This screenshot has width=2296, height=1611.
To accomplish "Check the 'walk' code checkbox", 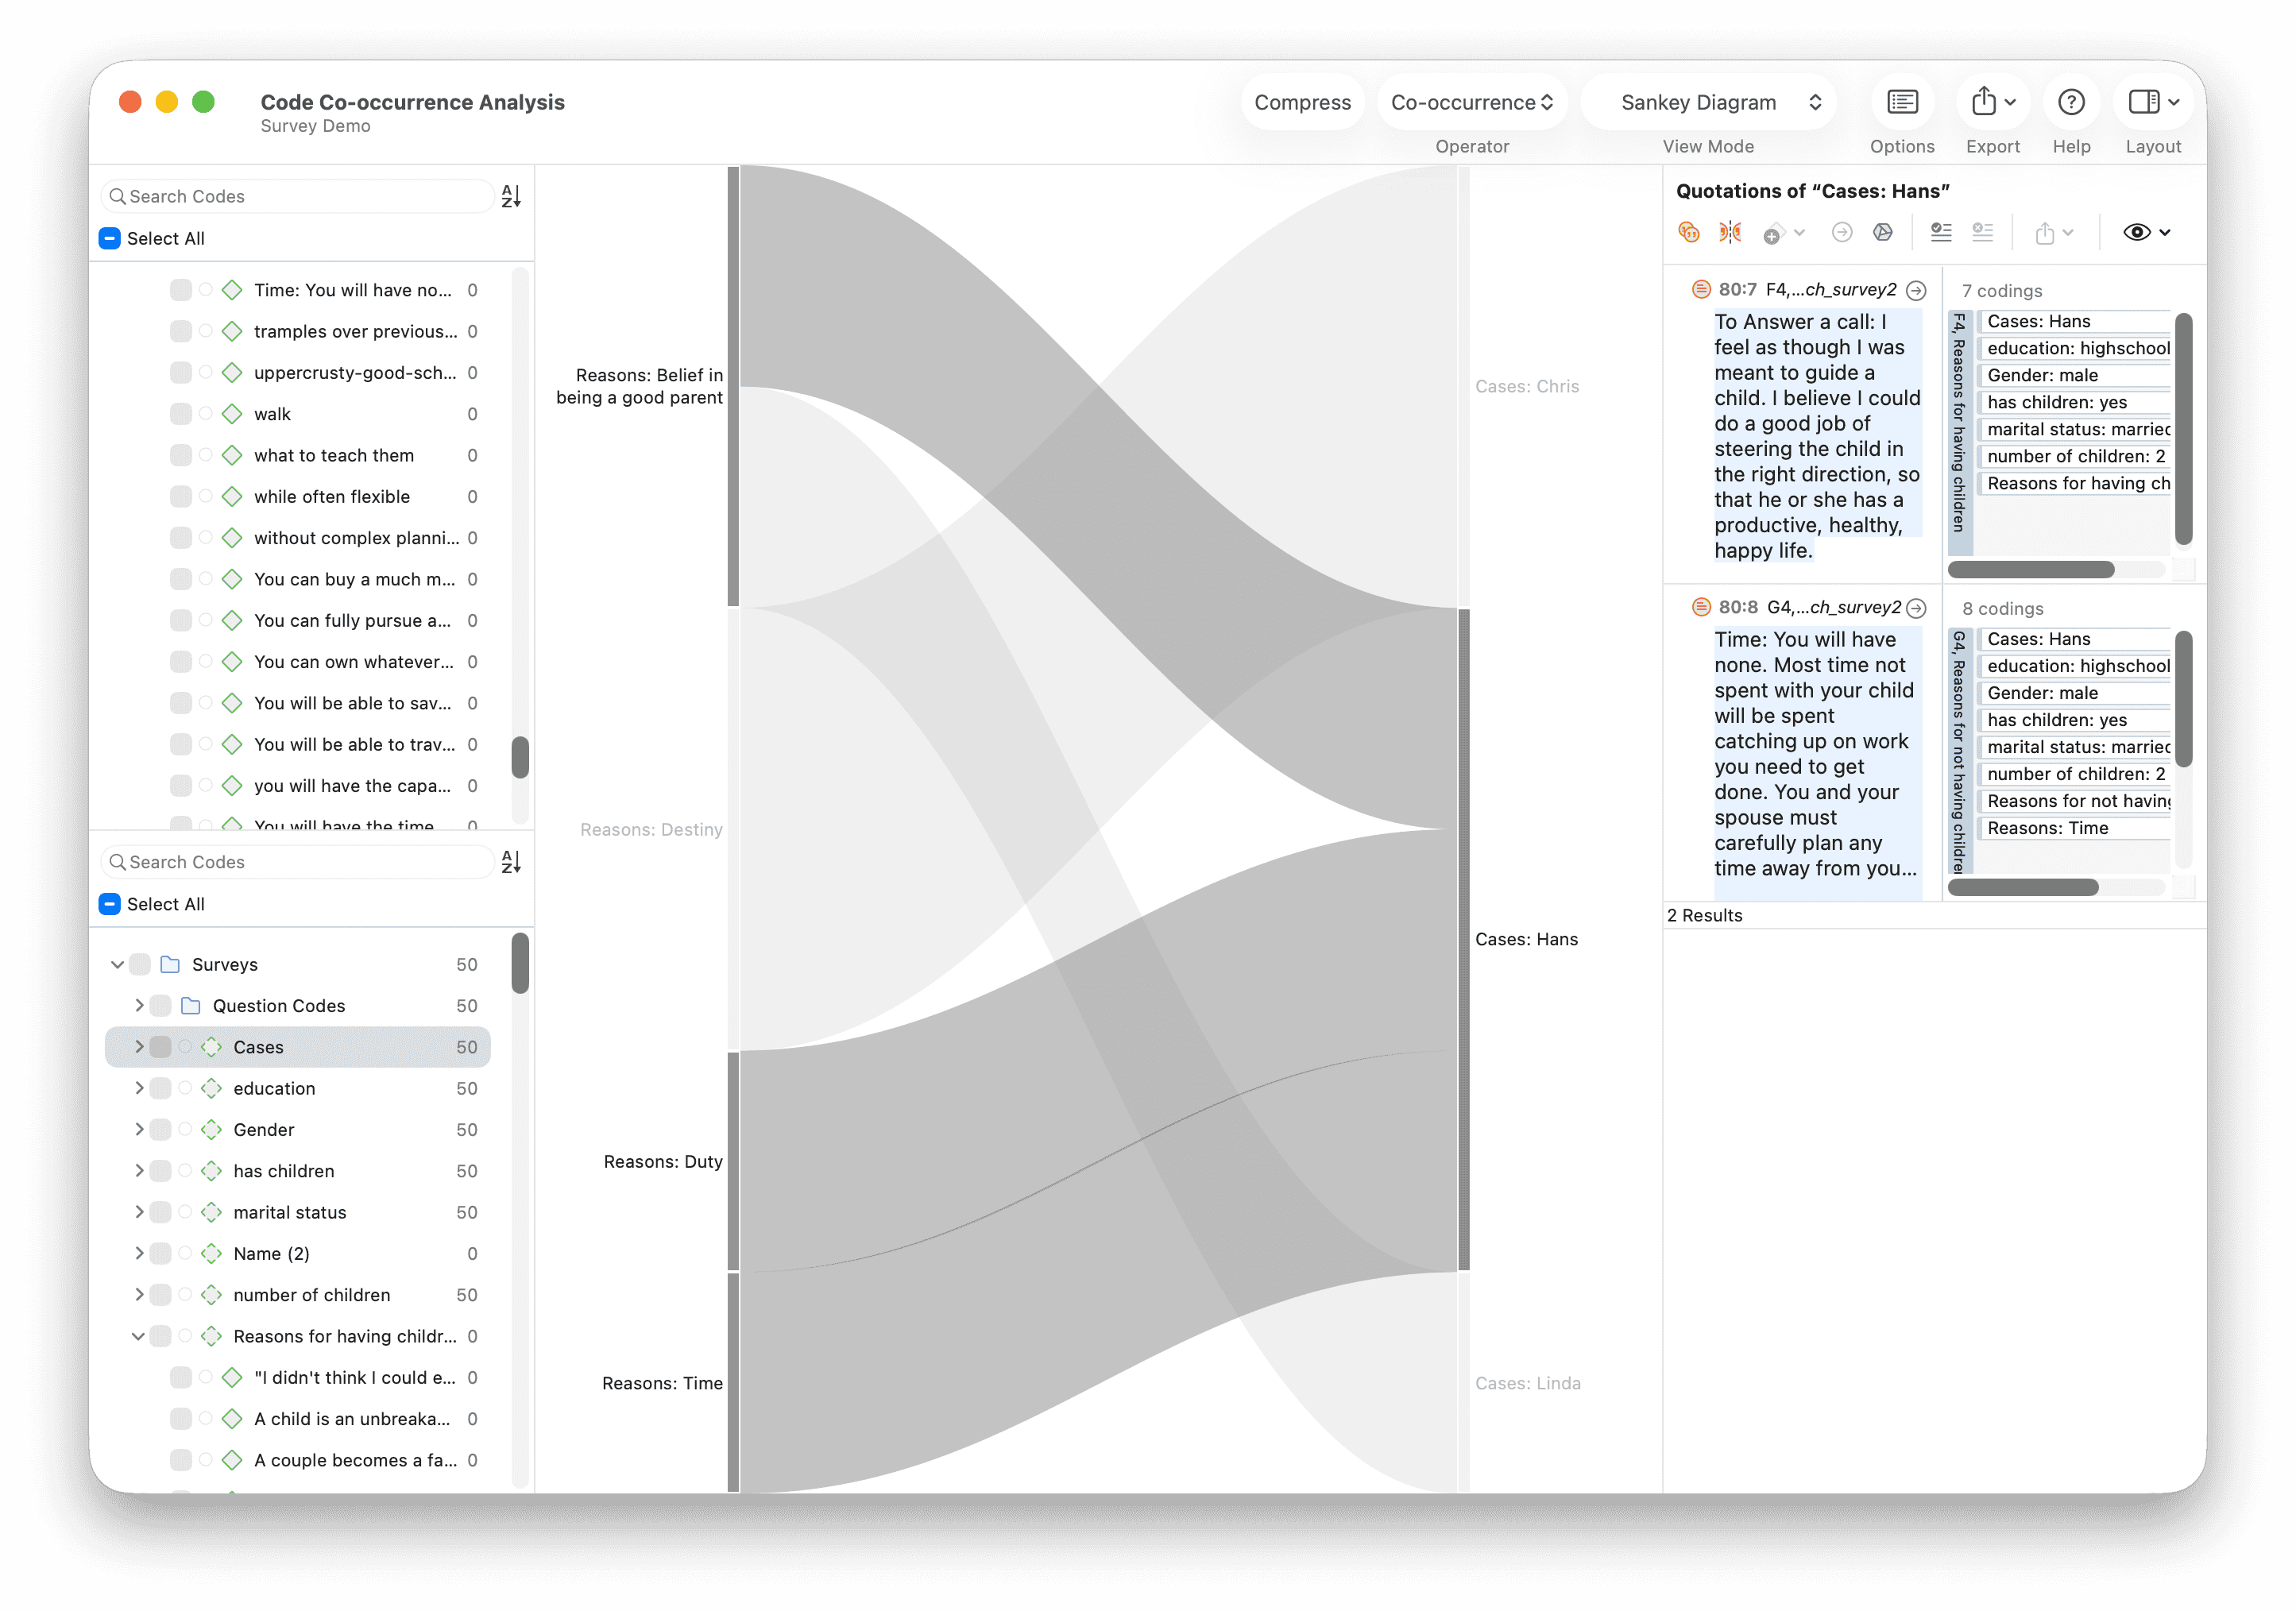I will [x=181, y=414].
